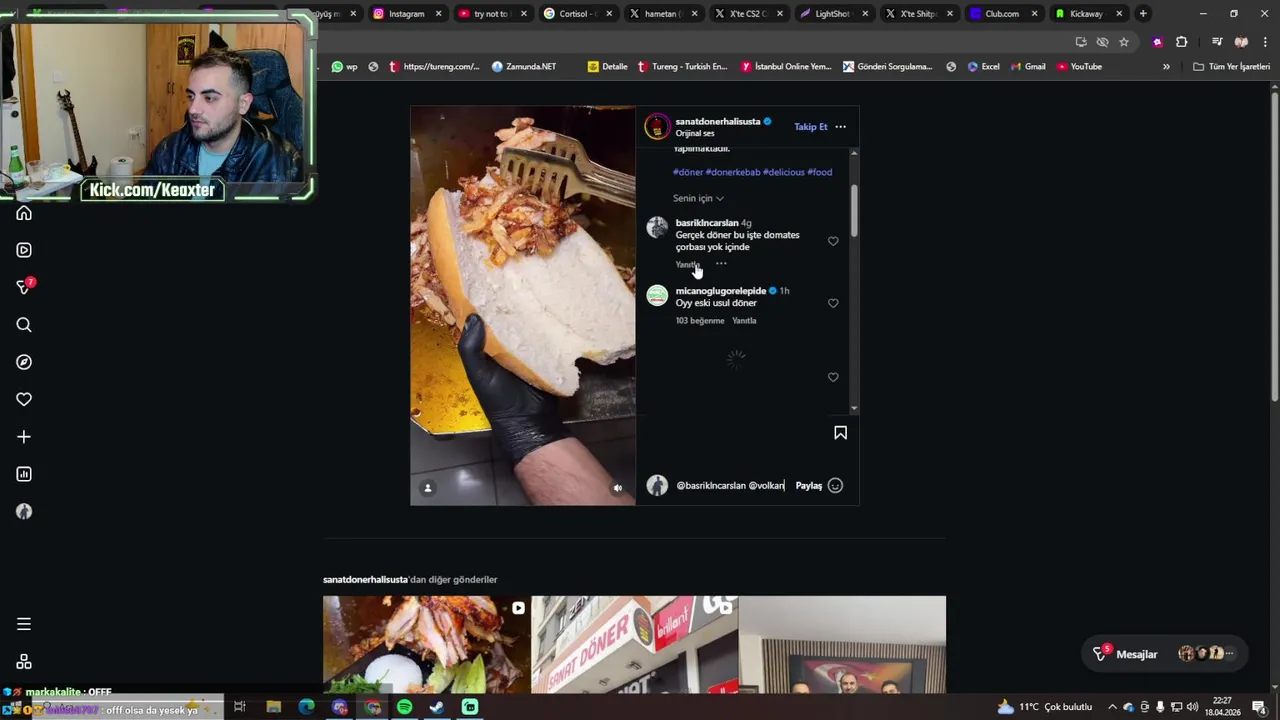Expand hidden system tray icons
The height and width of the screenshot is (720, 1280).
1112,707
